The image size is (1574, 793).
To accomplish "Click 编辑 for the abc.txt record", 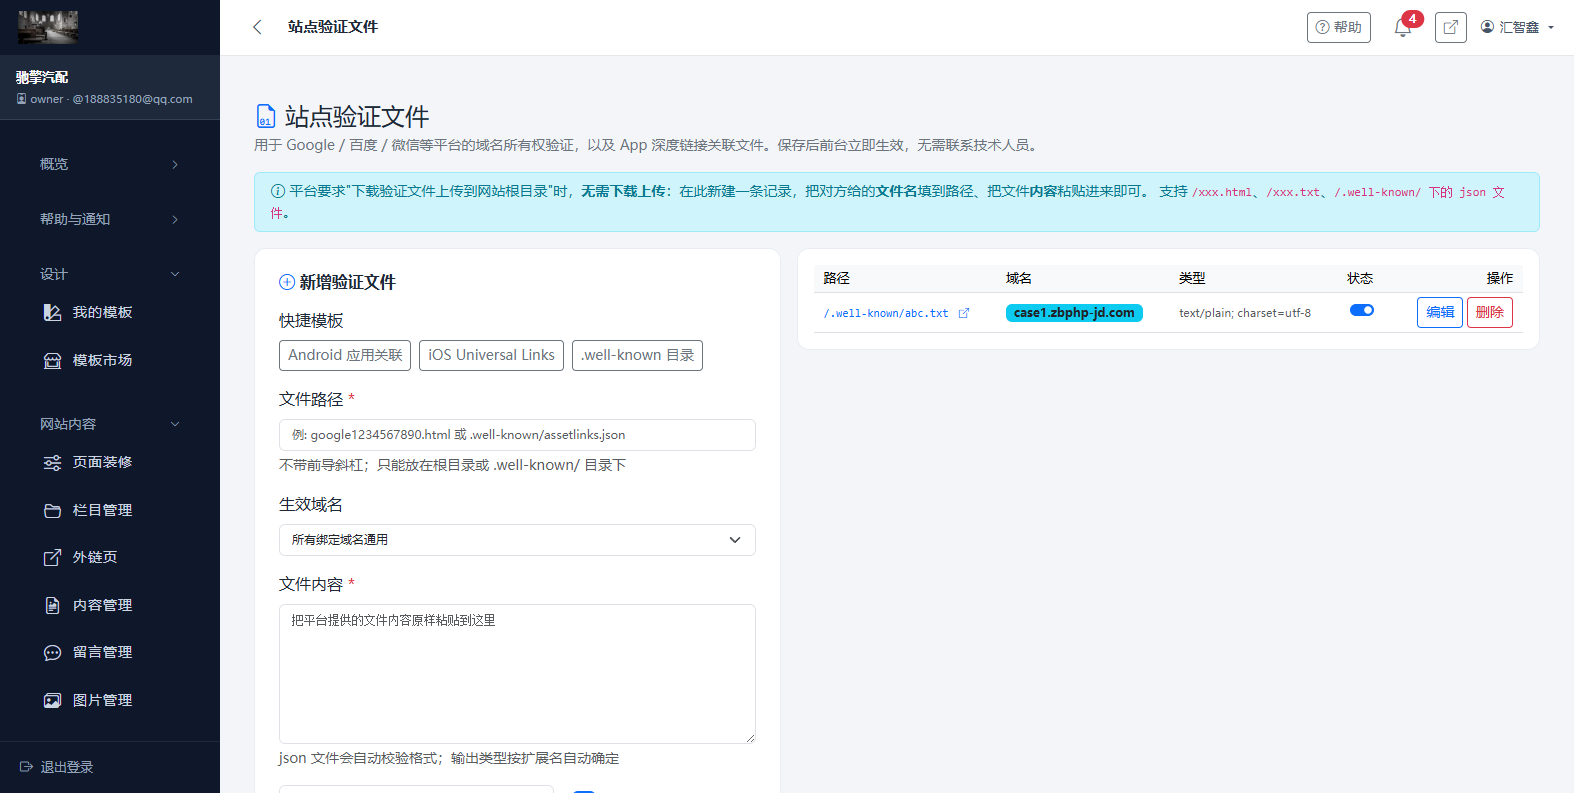I will (x=1440, y=312).
